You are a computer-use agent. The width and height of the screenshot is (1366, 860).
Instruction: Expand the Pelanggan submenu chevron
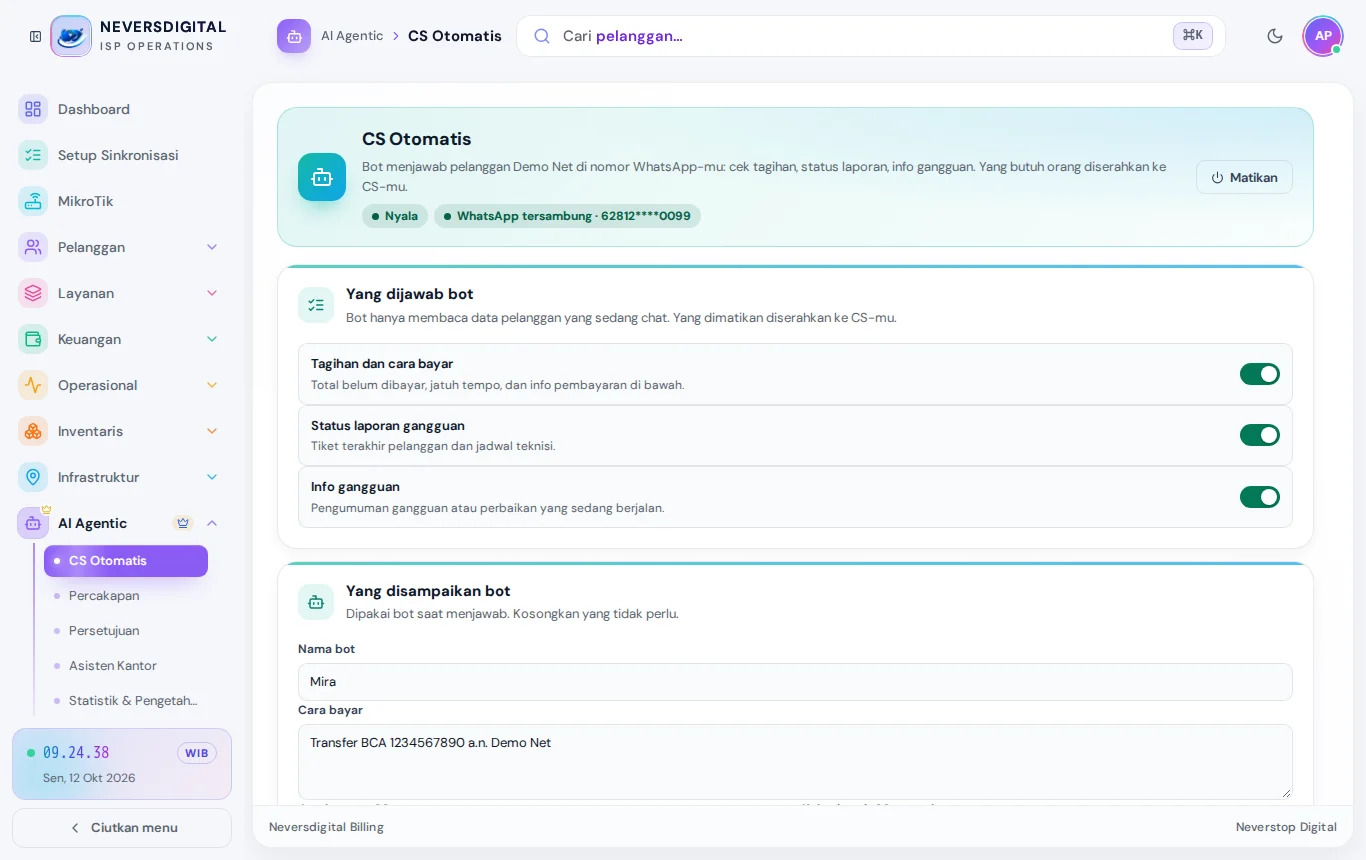tap(212, 247)
